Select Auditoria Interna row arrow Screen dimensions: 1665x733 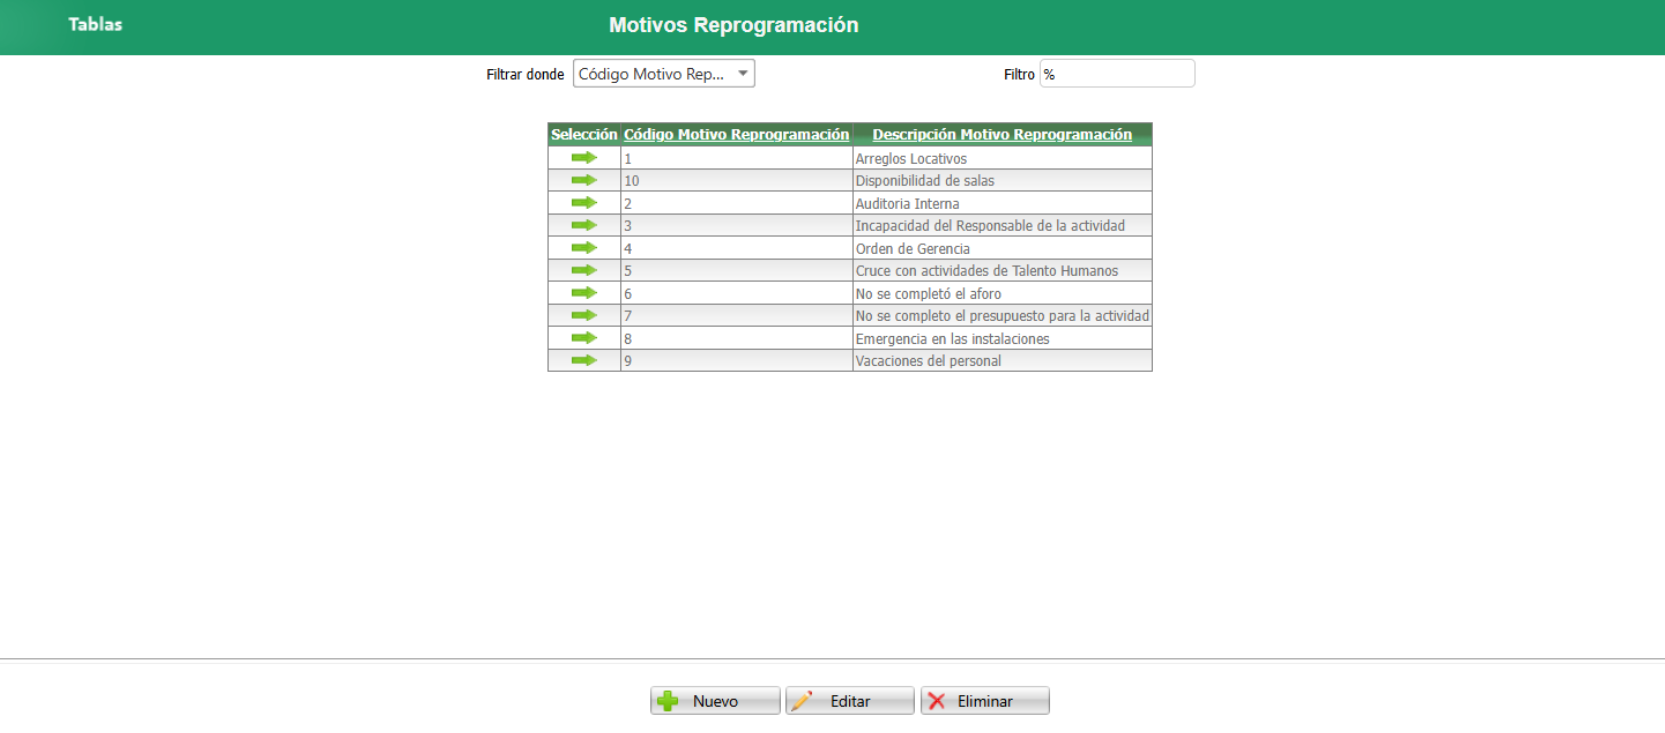coord(584,203)
